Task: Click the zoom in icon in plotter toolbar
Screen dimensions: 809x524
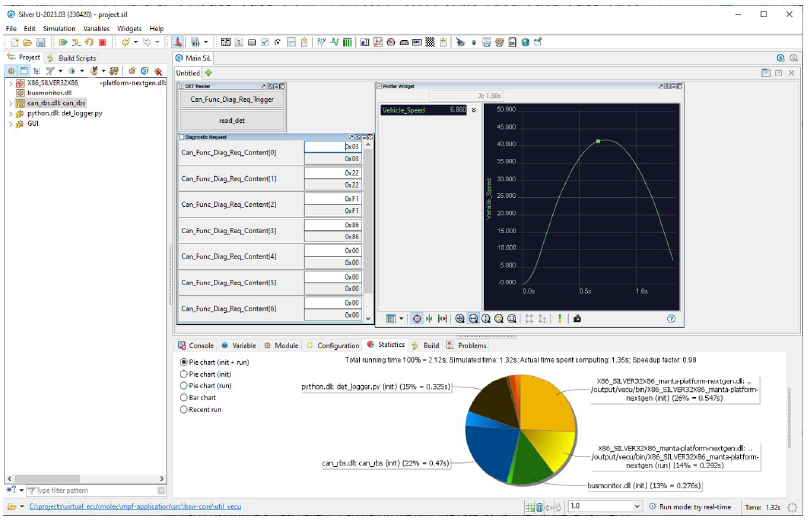Action: tap(460, 319)
